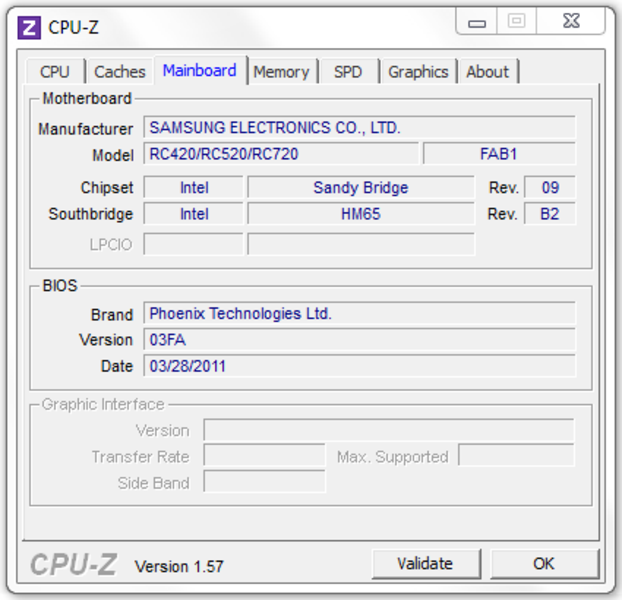Click the Validate button

point(426,564)
